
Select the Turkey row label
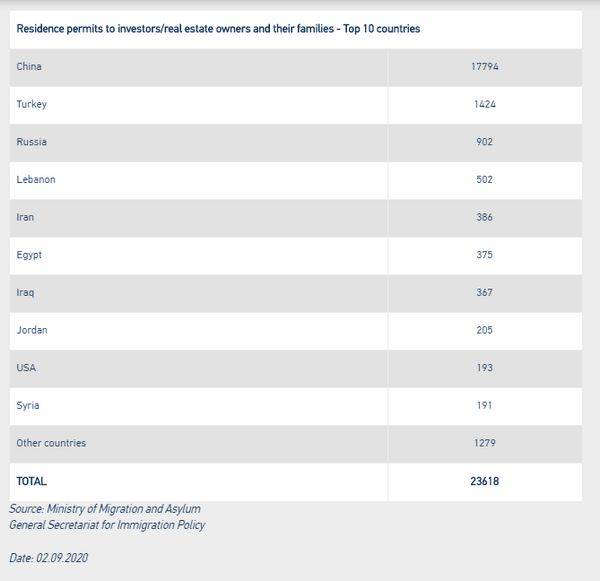pos(31,104)
